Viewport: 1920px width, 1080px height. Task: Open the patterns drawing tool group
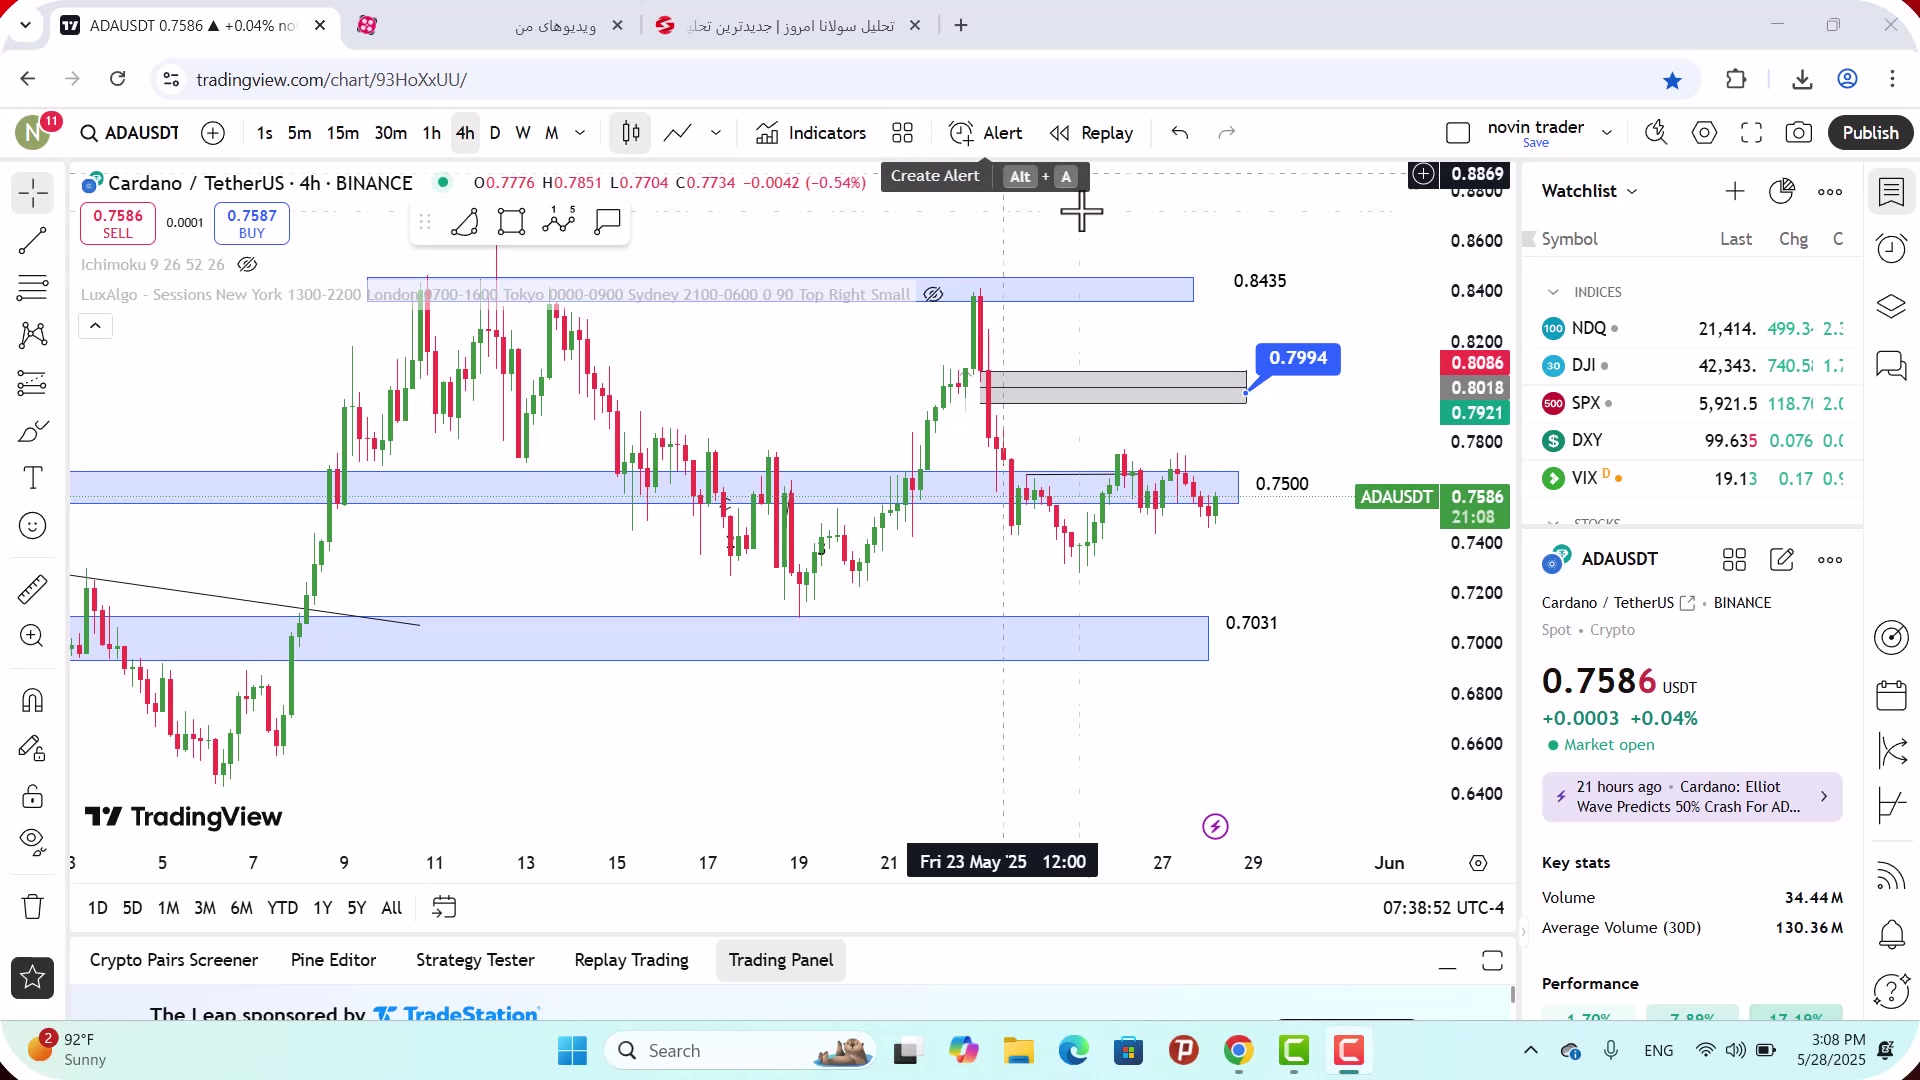(x=32, y=335)
